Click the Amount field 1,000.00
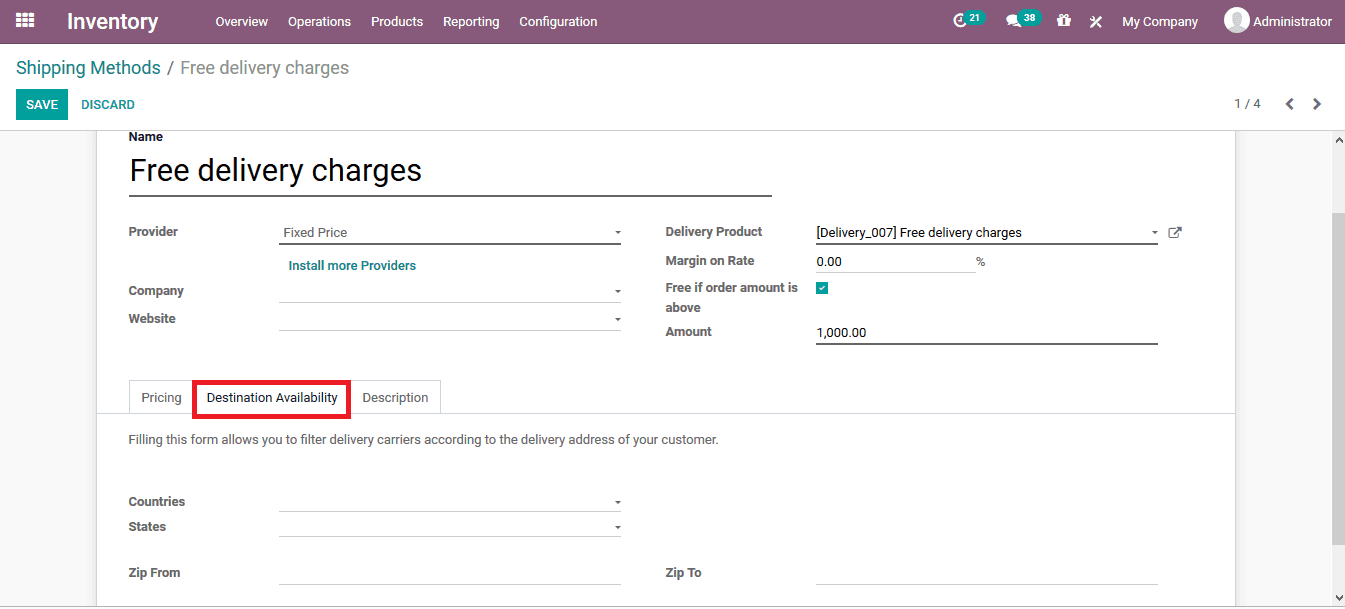 pyautogui.click(x=987, y=332)
